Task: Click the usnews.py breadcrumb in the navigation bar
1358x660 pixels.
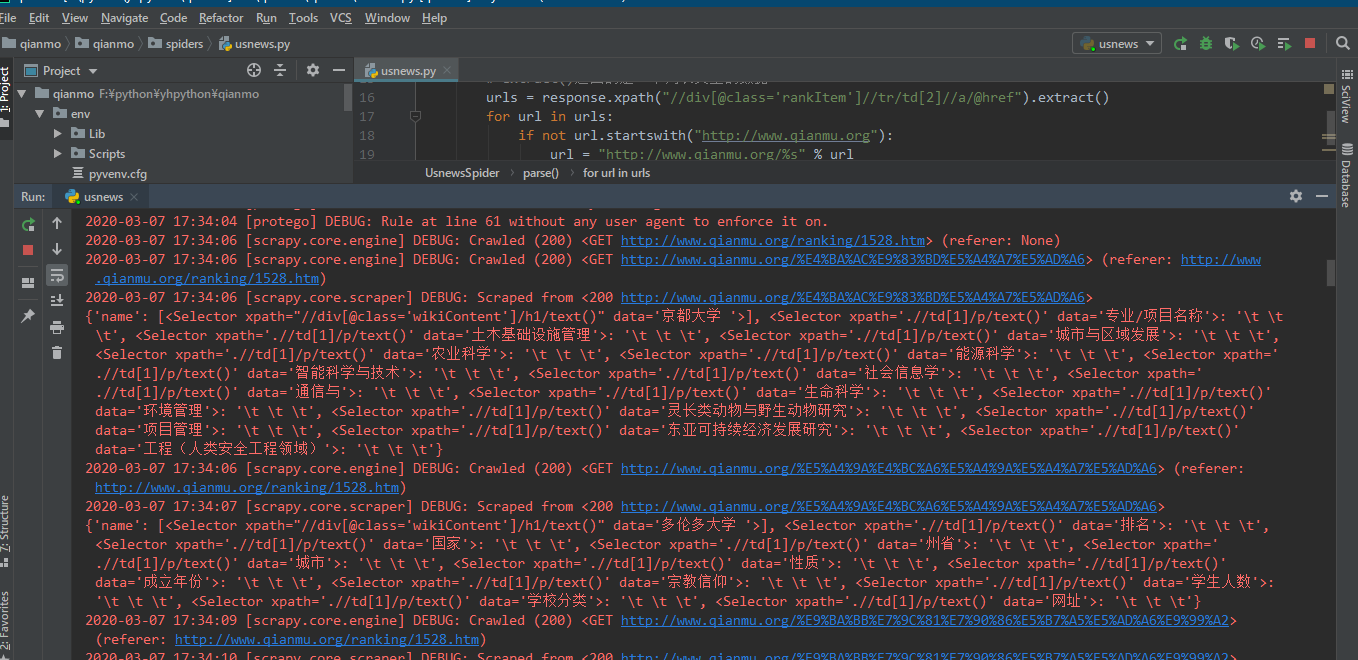Action: click(254, 44)
